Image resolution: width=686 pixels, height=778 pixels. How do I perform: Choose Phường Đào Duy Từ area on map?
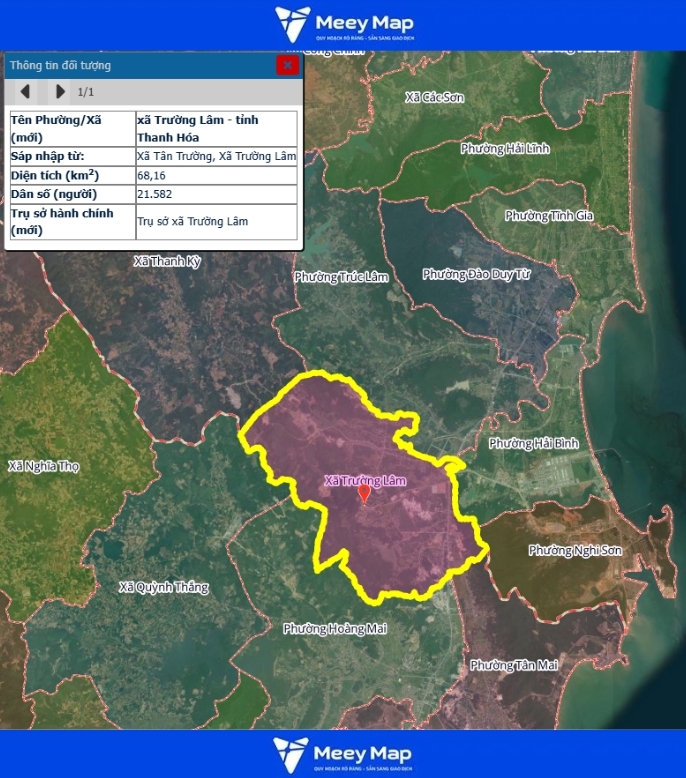476,274
